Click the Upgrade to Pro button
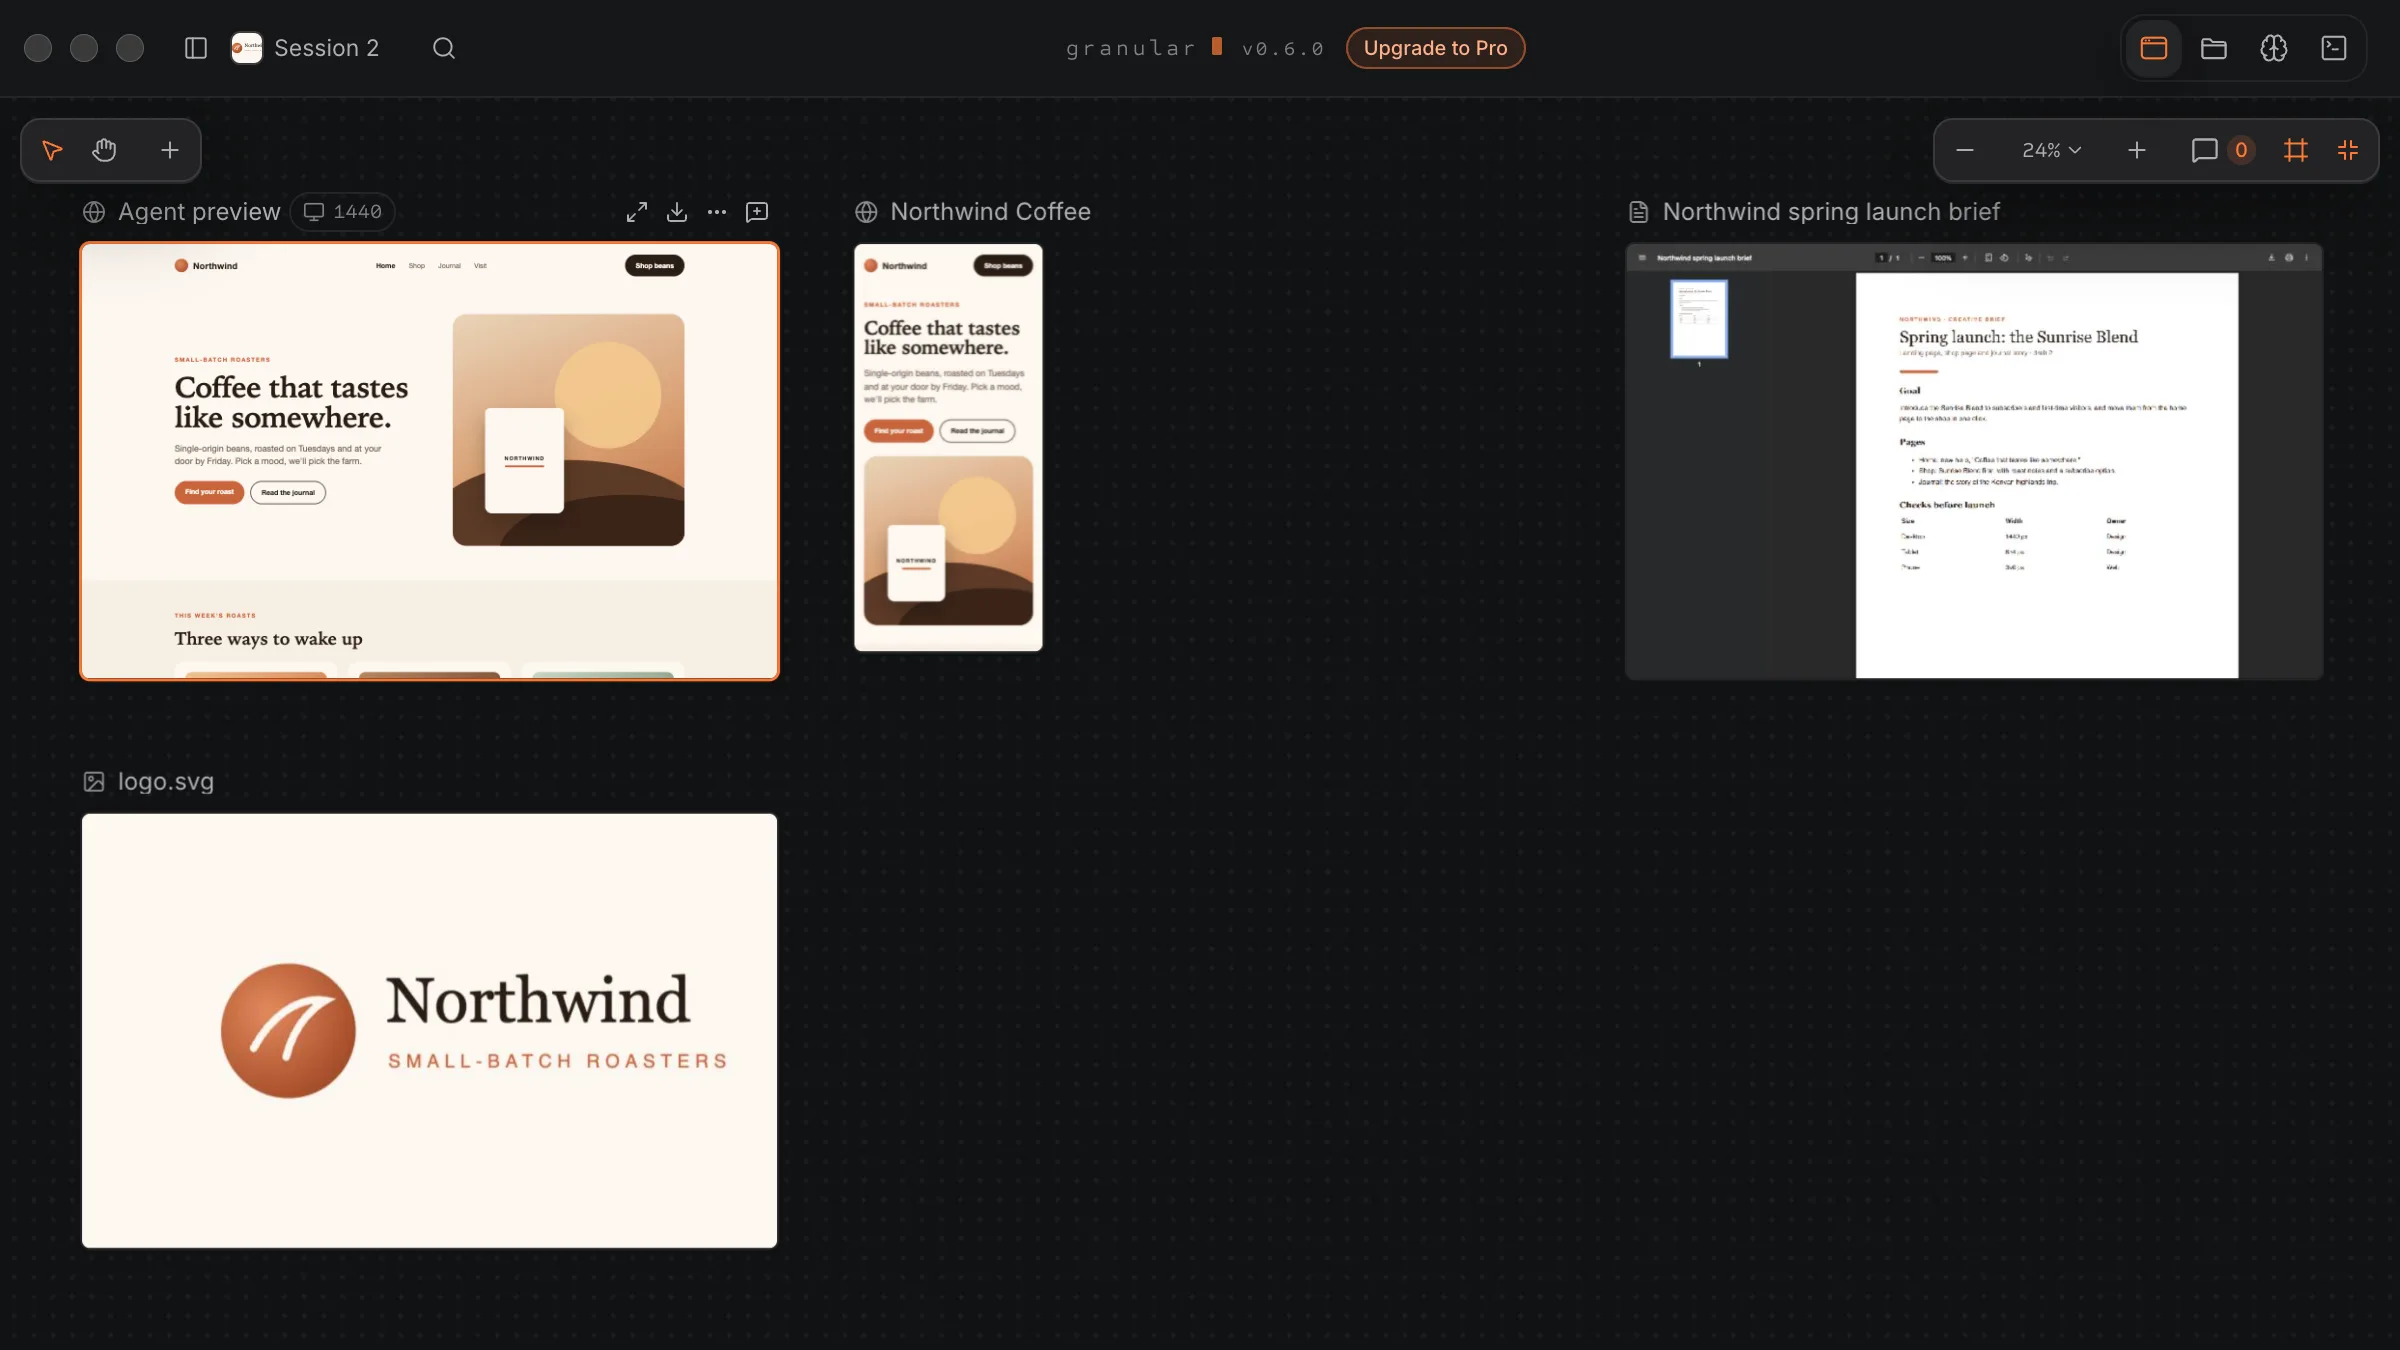The image size is (2400, 1350). point(1435,48)
